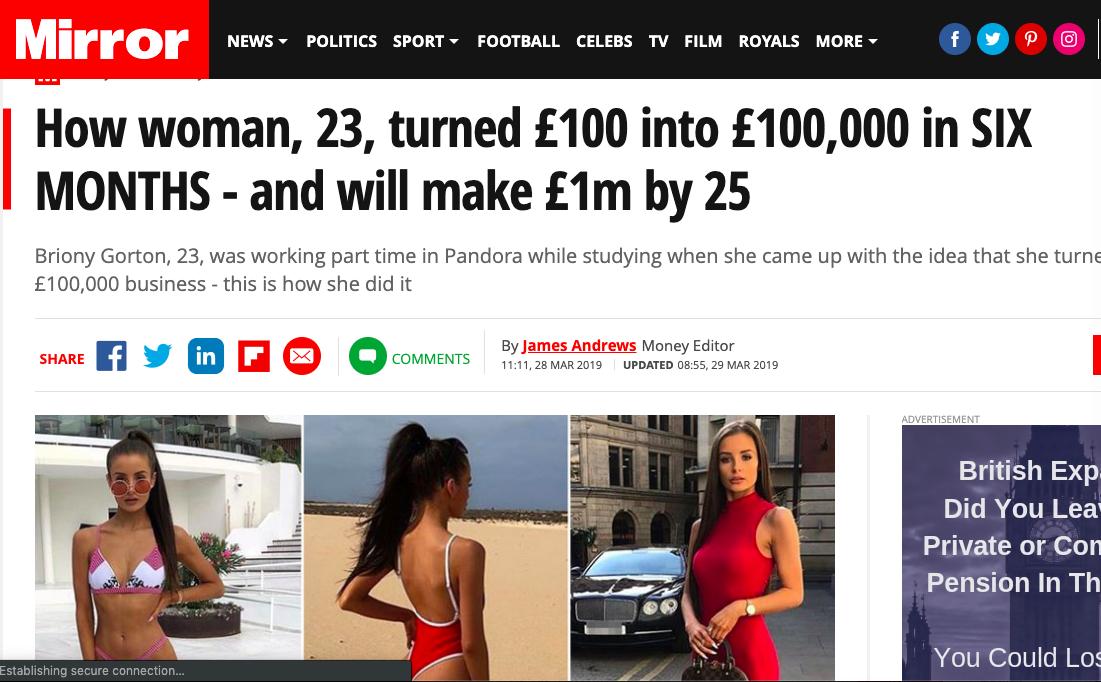
Task: Share article on Twitter
Action: (157, 356)
